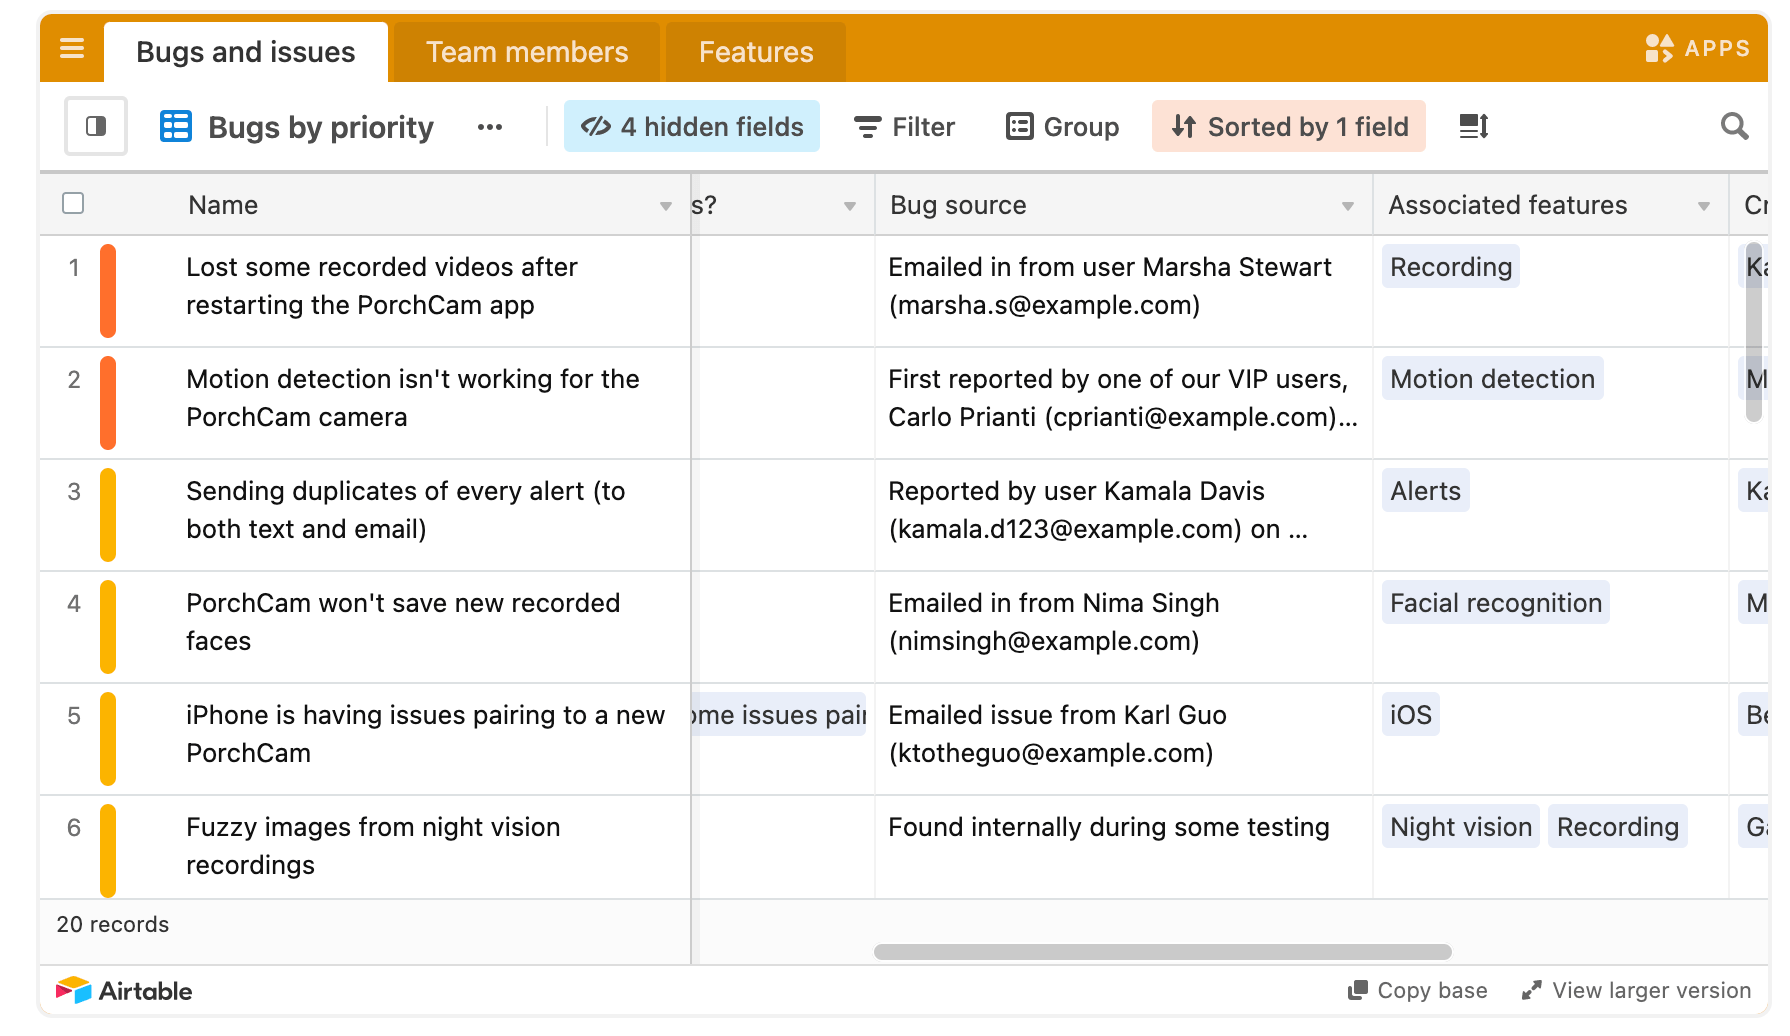The height and width of the screenshot is (1036, 1790).
Task: Switch to the Team members tab
Action: pos(527,52)
